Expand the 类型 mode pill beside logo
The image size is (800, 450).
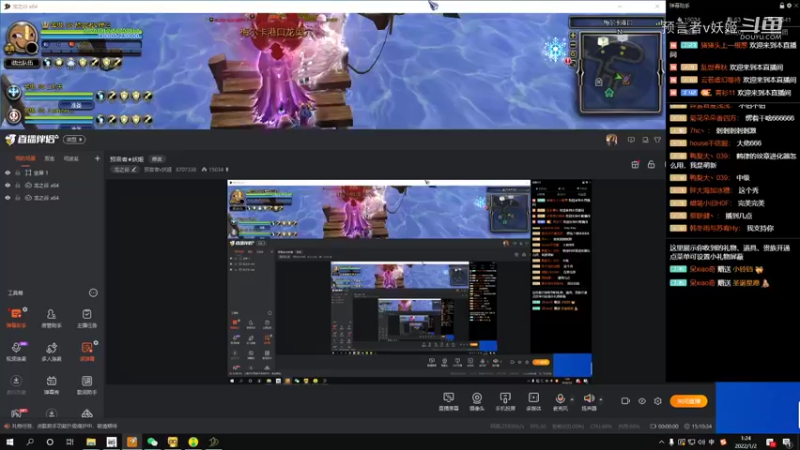74,139
